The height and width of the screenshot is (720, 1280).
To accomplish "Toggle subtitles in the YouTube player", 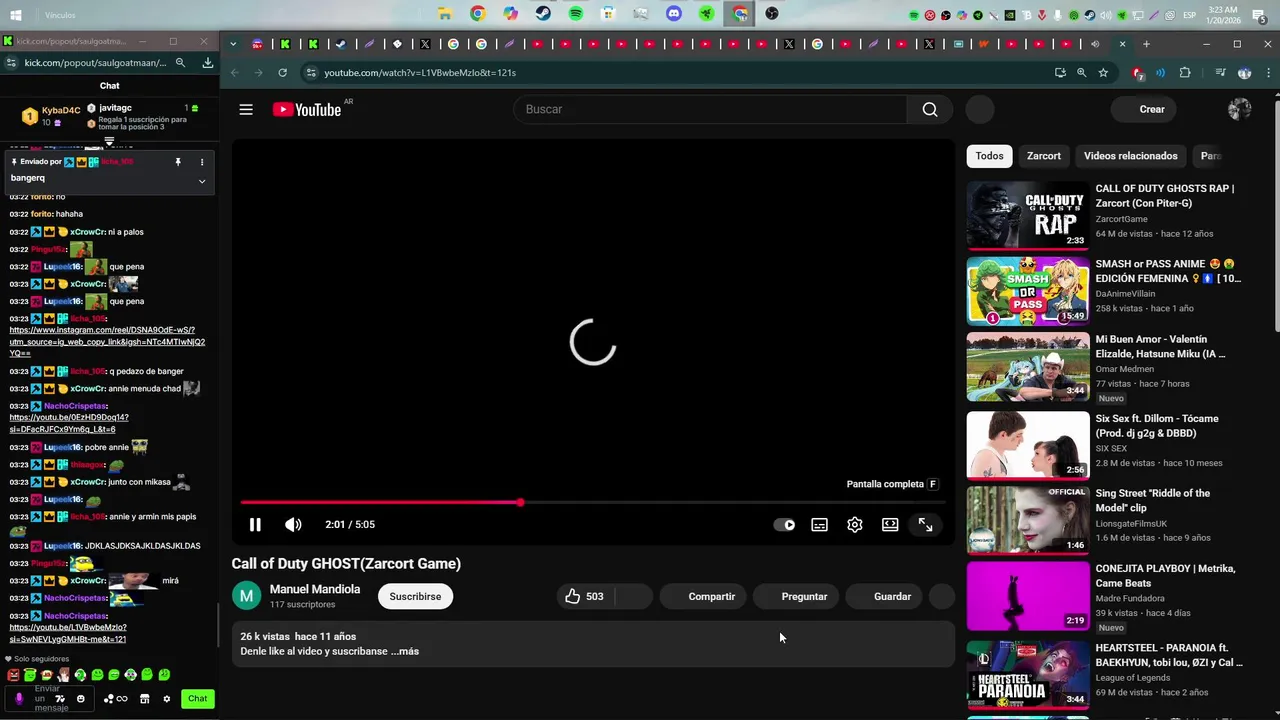I will (819, 525).
